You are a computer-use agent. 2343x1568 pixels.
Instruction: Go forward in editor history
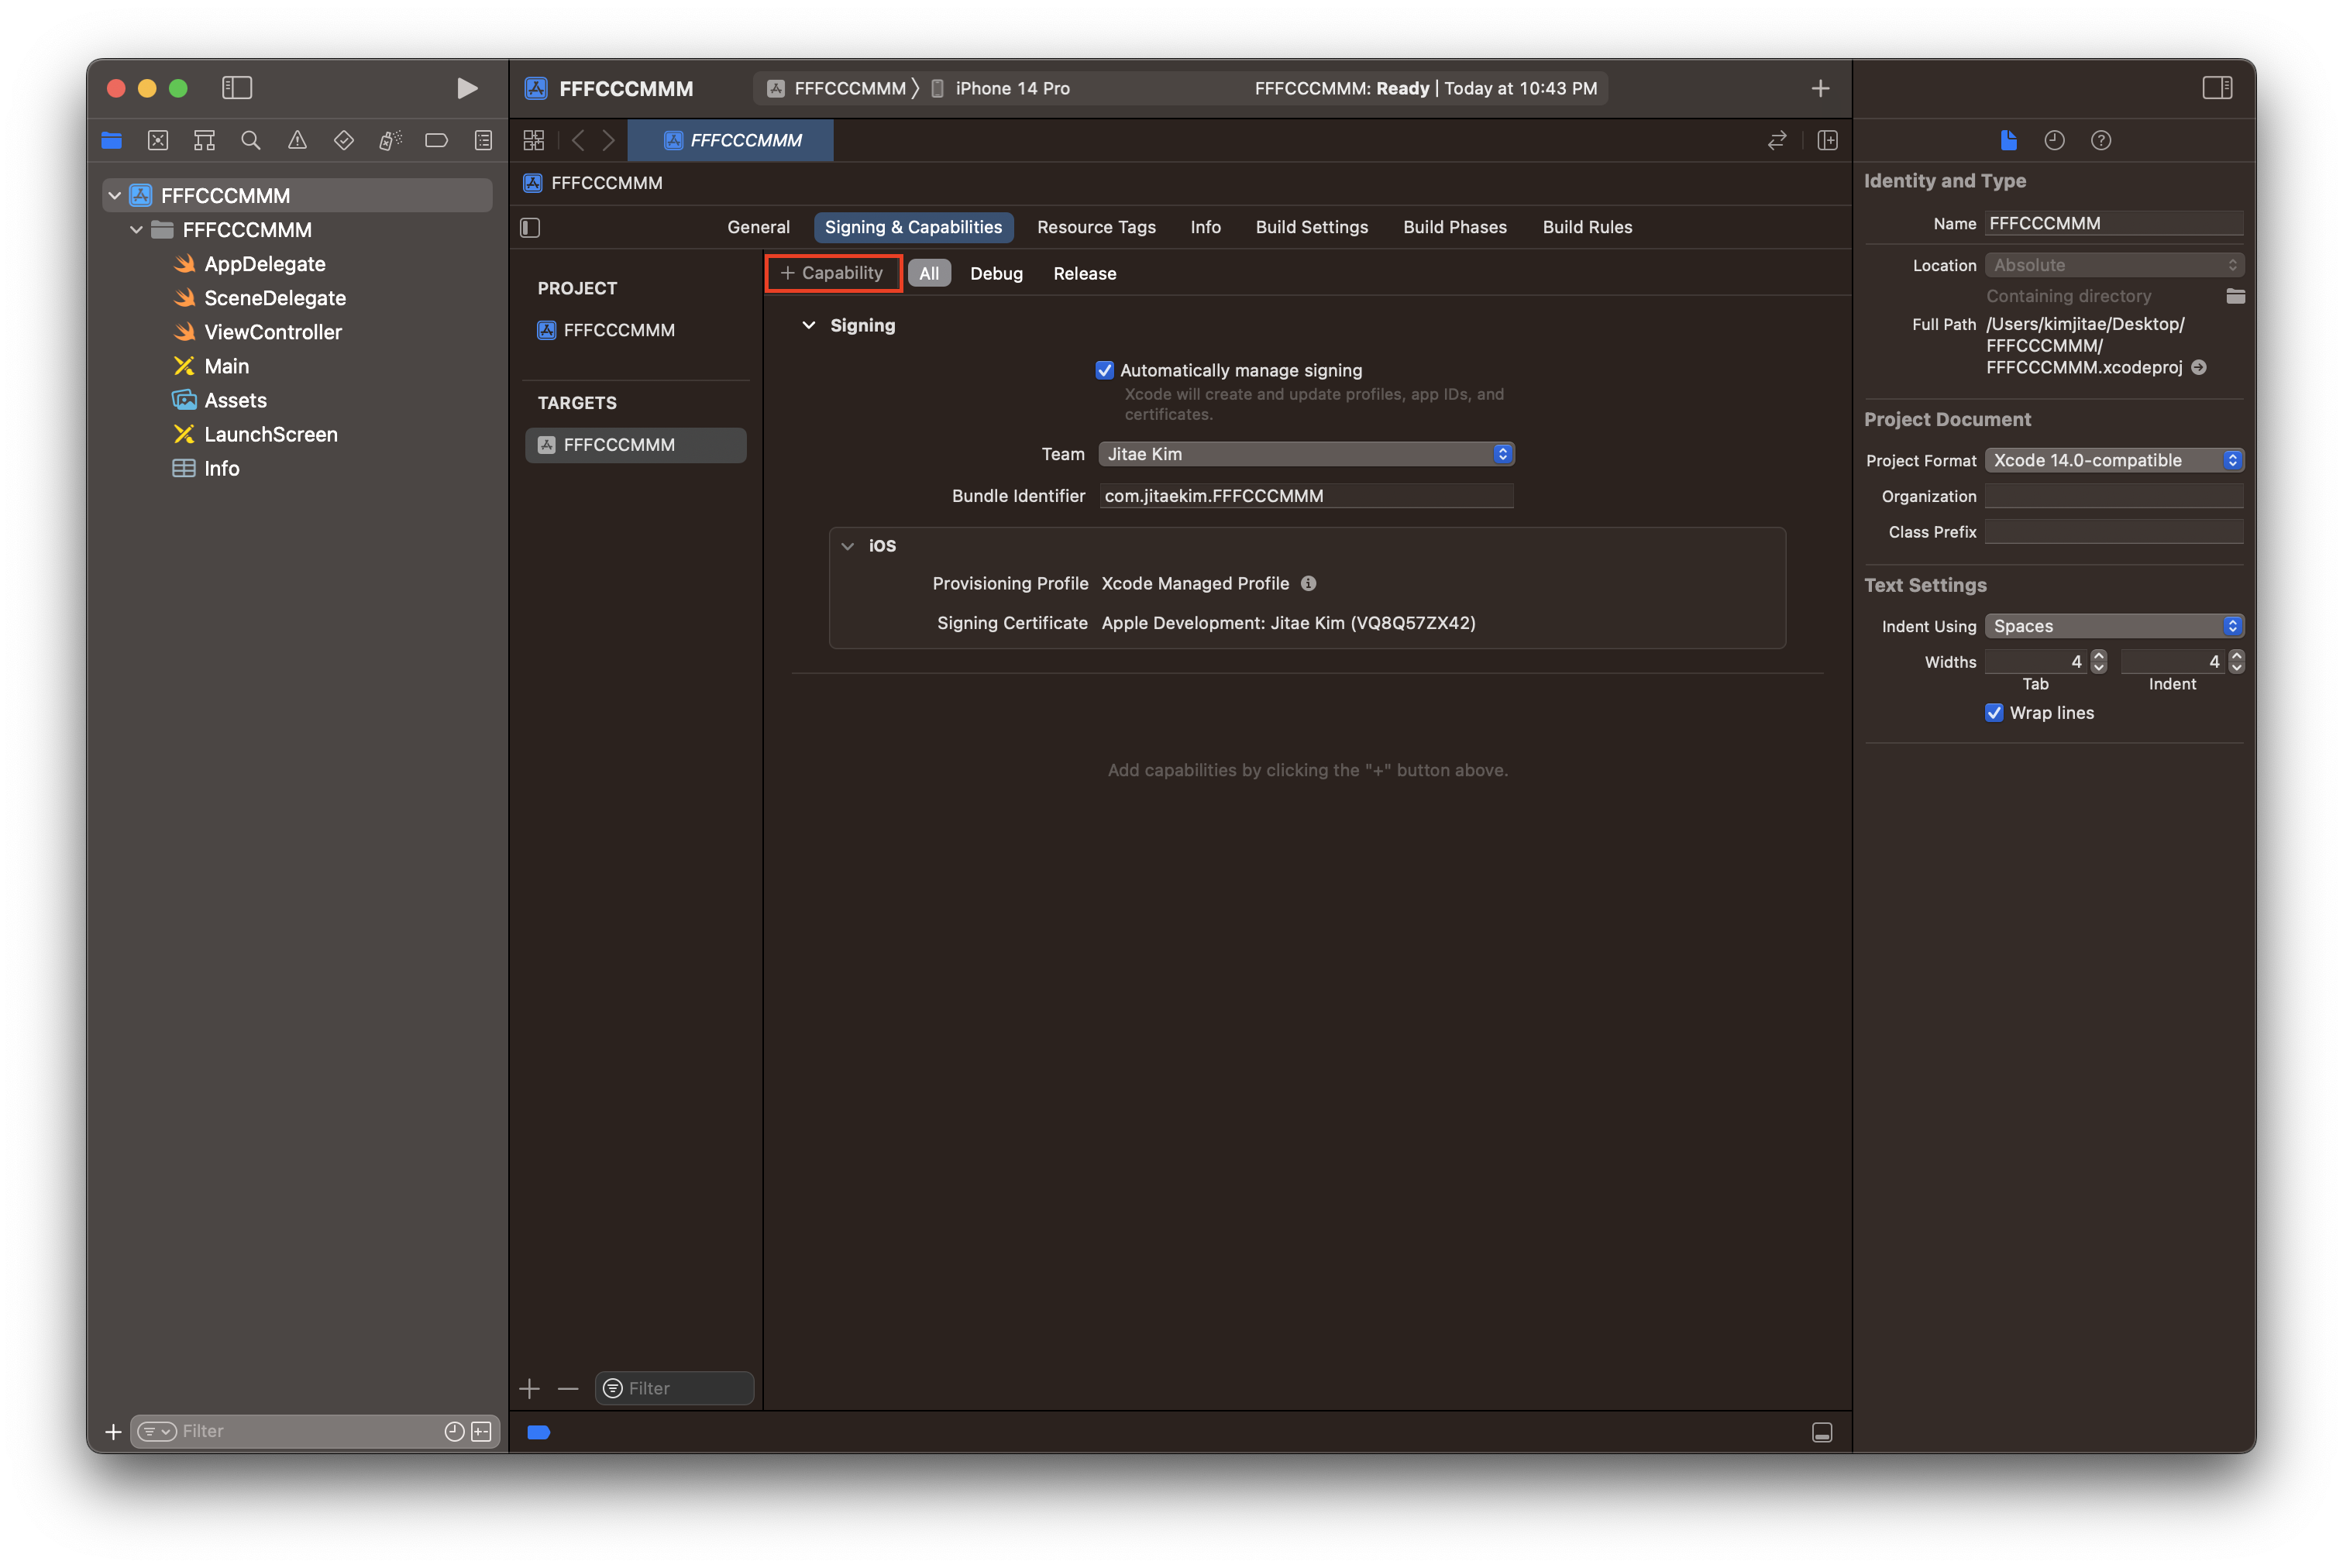[x=608, y=140]
